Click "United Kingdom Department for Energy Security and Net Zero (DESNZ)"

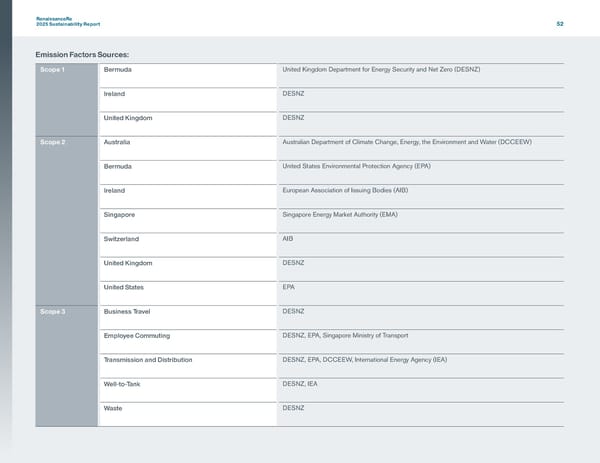[x=381, y=69]
